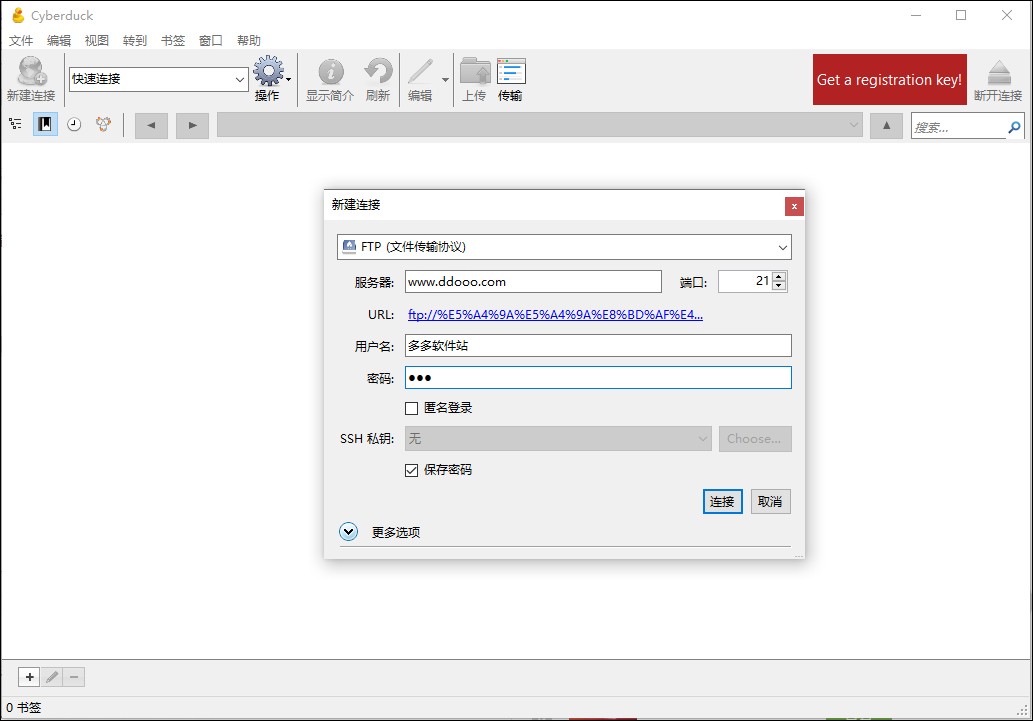Edit bookmark using bottom pencil button
This screenshot has height=721, width=1033.
click(52, 677)
